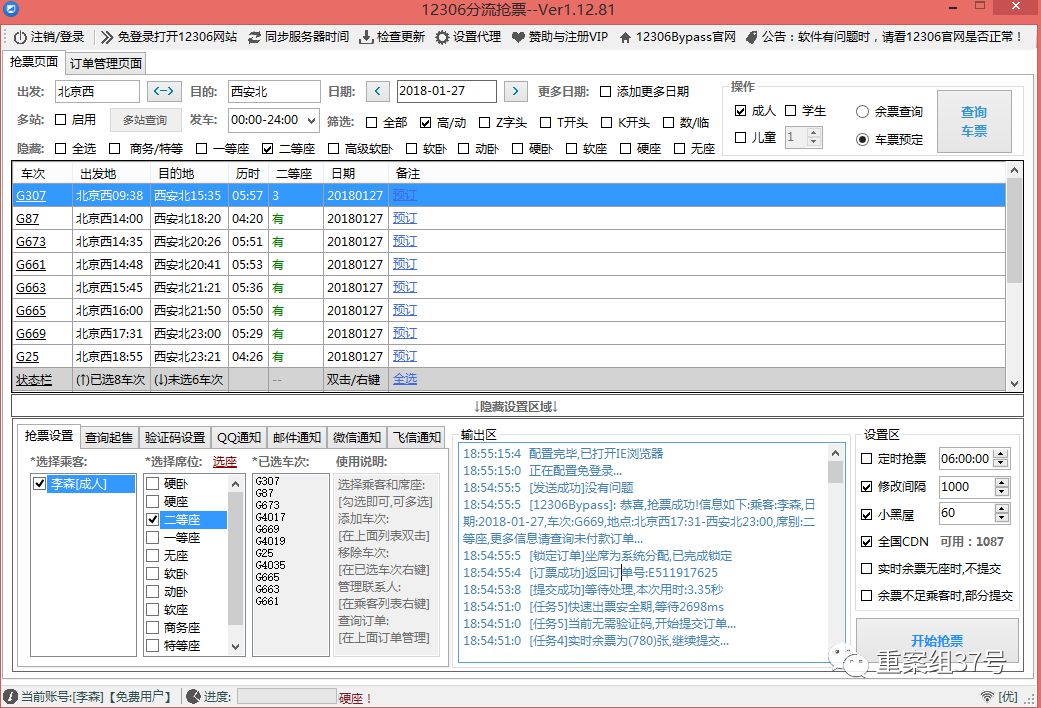The image size is (1041, 708).
Task: Uncheck the 成人 passenger checkbox
Action: (740, 111)
